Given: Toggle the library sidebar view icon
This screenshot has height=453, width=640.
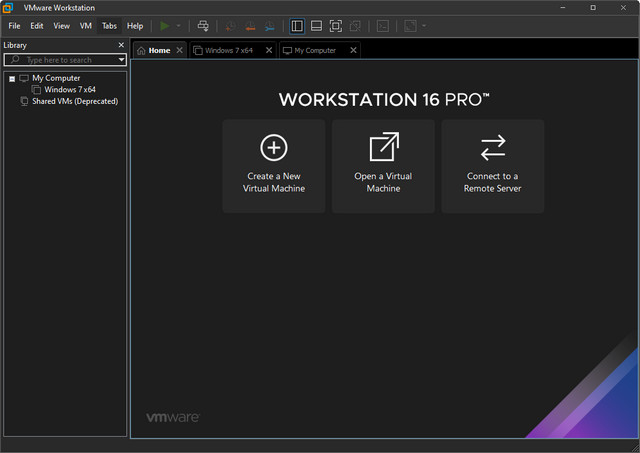Looking at the screenshot, I should click(x=297, y=26).
